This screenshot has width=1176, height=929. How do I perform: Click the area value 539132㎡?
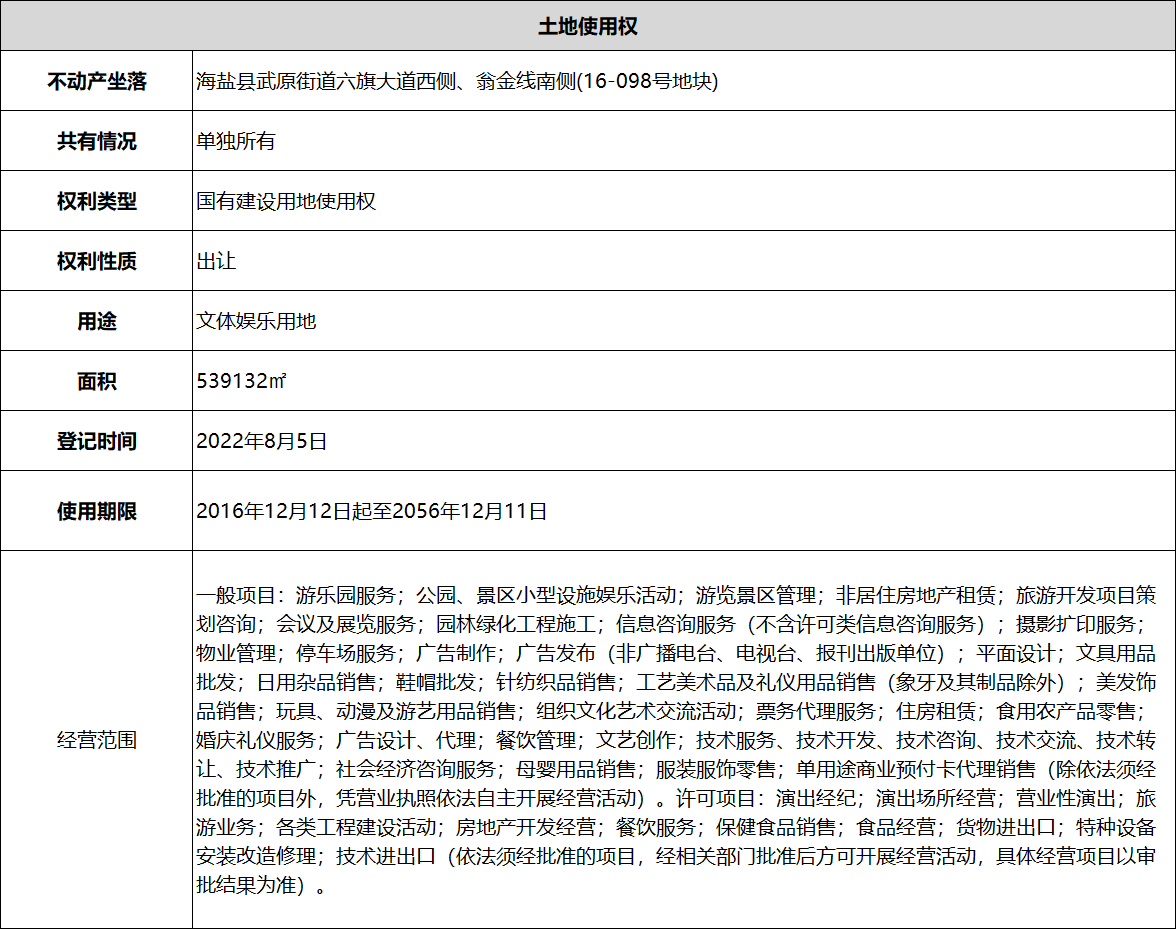pos(242,381)
